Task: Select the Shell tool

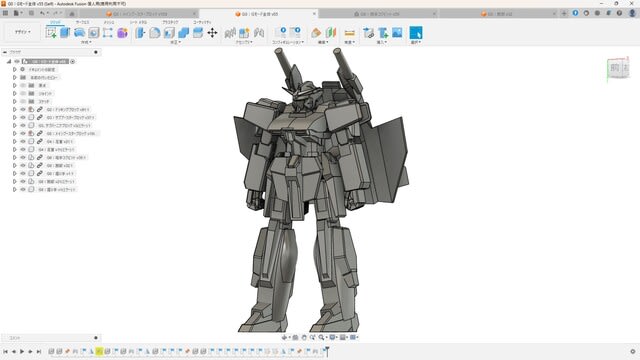Action: 169,33
